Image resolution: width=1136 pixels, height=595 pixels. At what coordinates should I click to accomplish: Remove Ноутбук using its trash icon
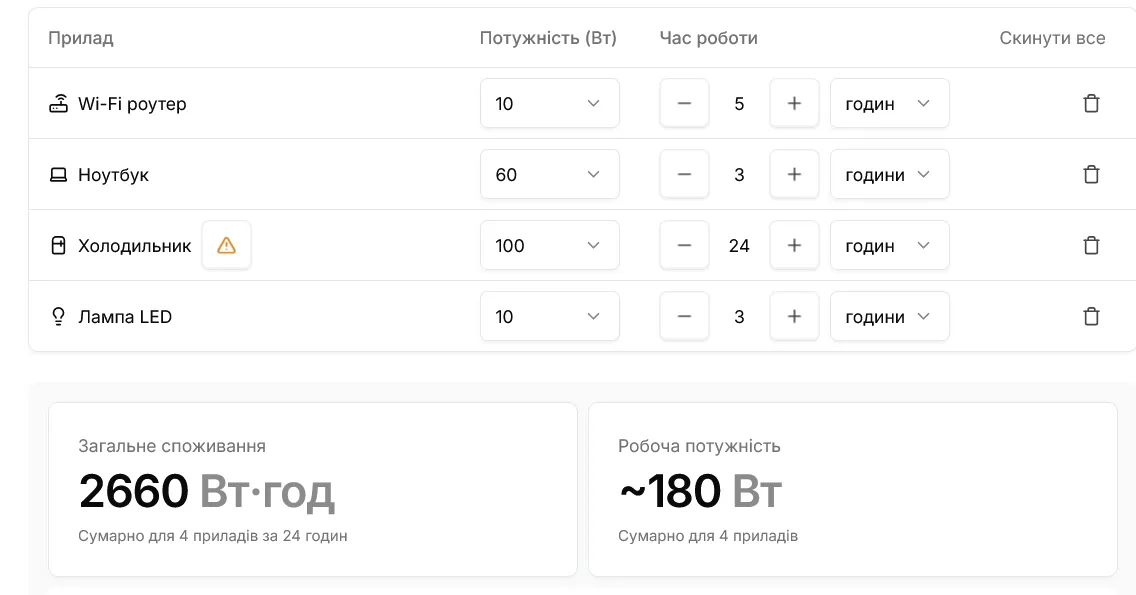(1091, 174)
